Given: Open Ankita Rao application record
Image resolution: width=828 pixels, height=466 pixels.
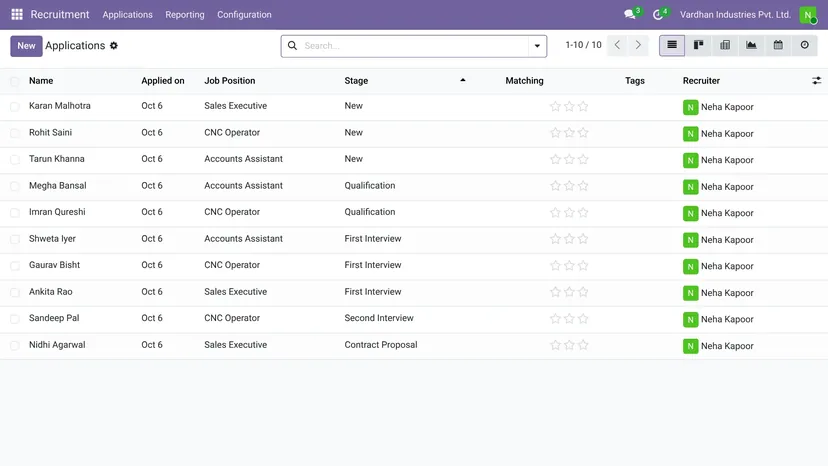Looking at the screenshot, I should [51, 292].
